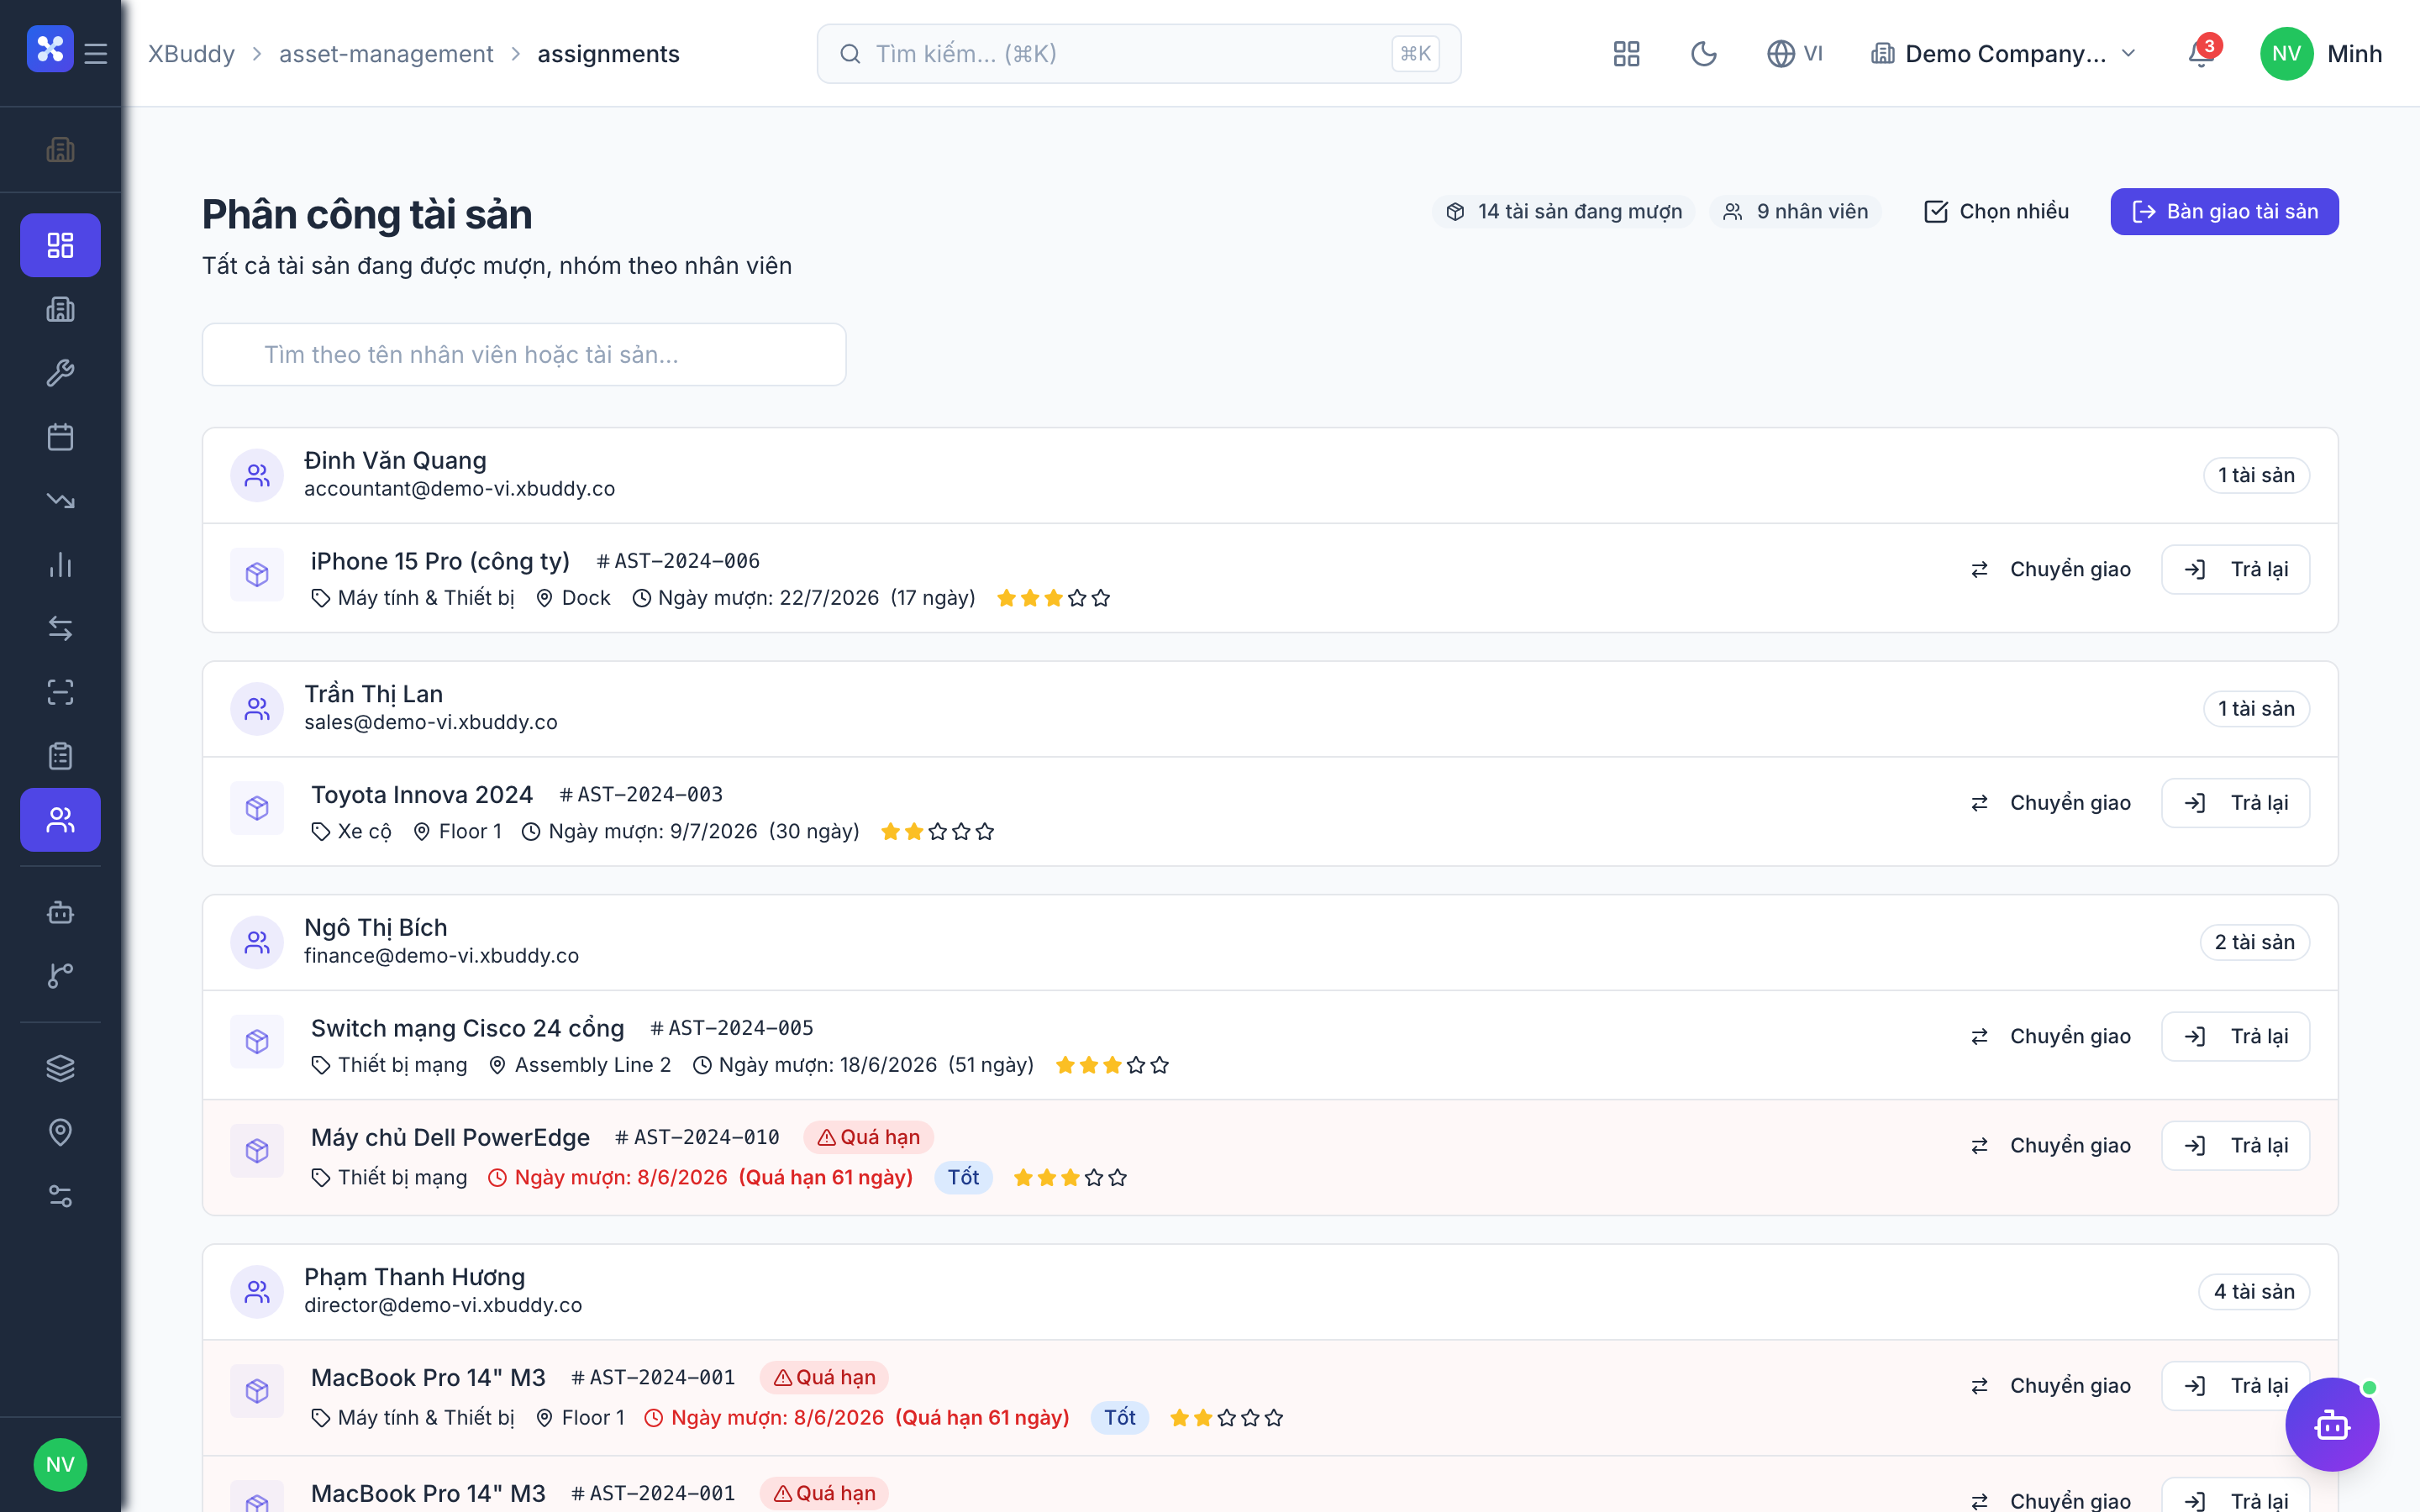Viewport: 2420px width, 1512px height.
Task: Open the calendar sidebar icon
Action: tap(61, 437)
